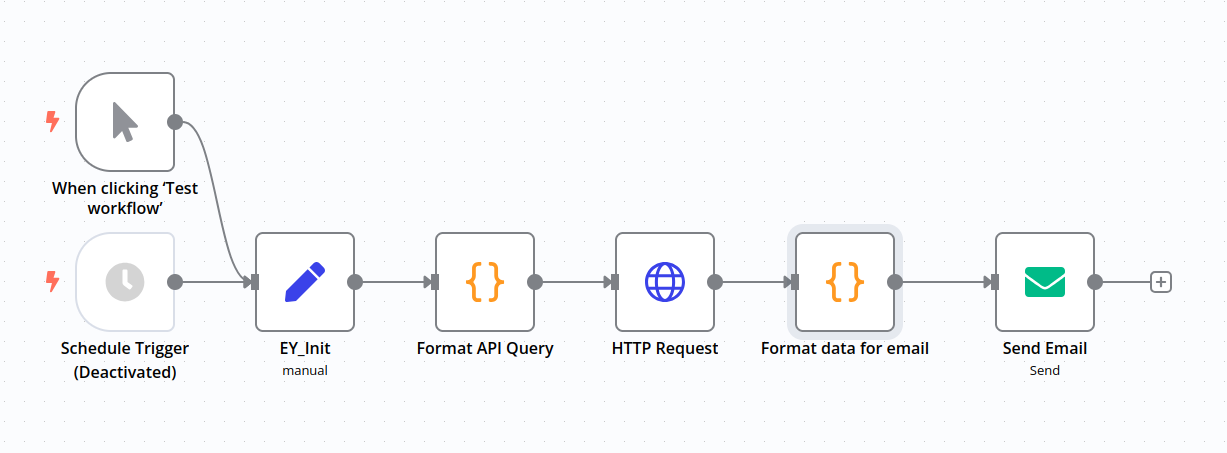1227x453 pixels.
Task: Open the Send Email envelope node
Action: click(x=1045, y=282)
